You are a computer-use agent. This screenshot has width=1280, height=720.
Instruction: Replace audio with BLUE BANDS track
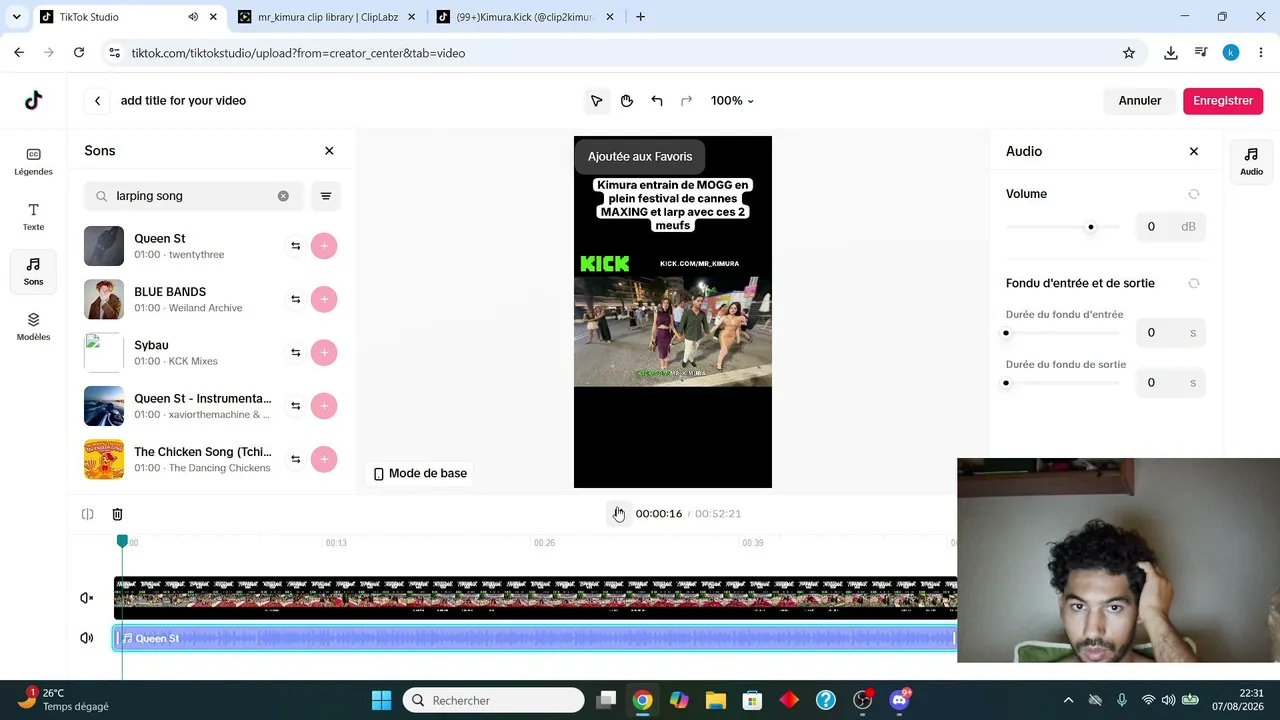tap(295, 299)
